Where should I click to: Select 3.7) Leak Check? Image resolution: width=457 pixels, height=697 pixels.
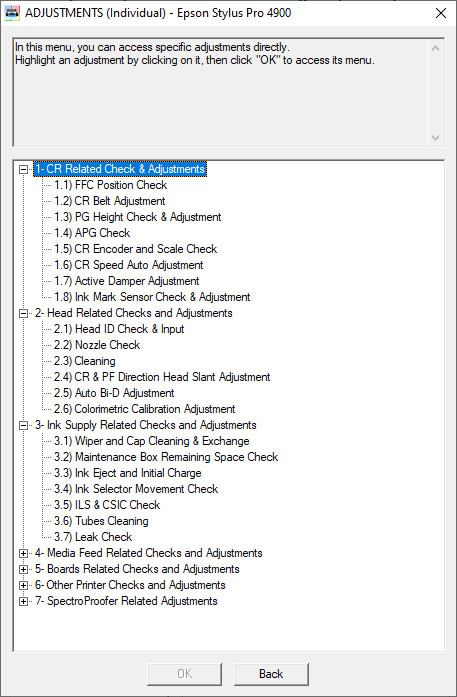(x=93, y=537)
